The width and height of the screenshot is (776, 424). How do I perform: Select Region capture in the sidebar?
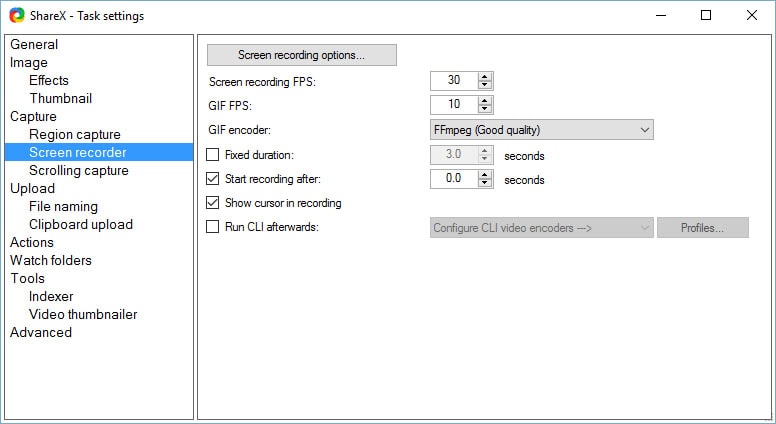coord(75,134)
